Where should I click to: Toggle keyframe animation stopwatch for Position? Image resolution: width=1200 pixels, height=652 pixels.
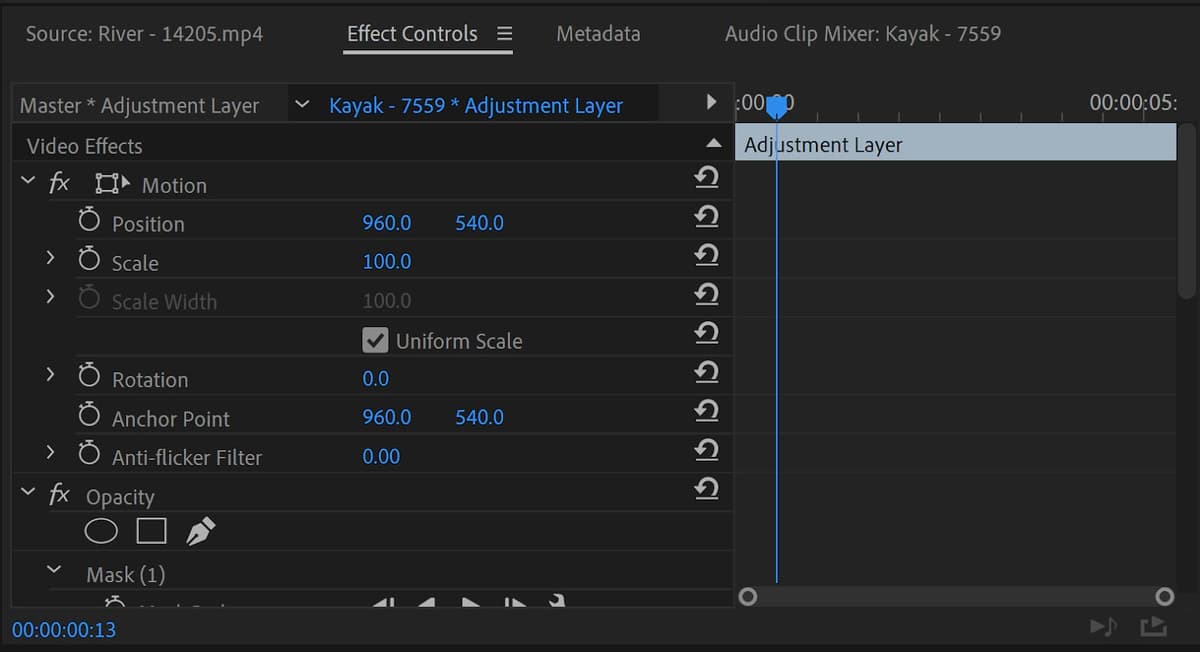88,221
